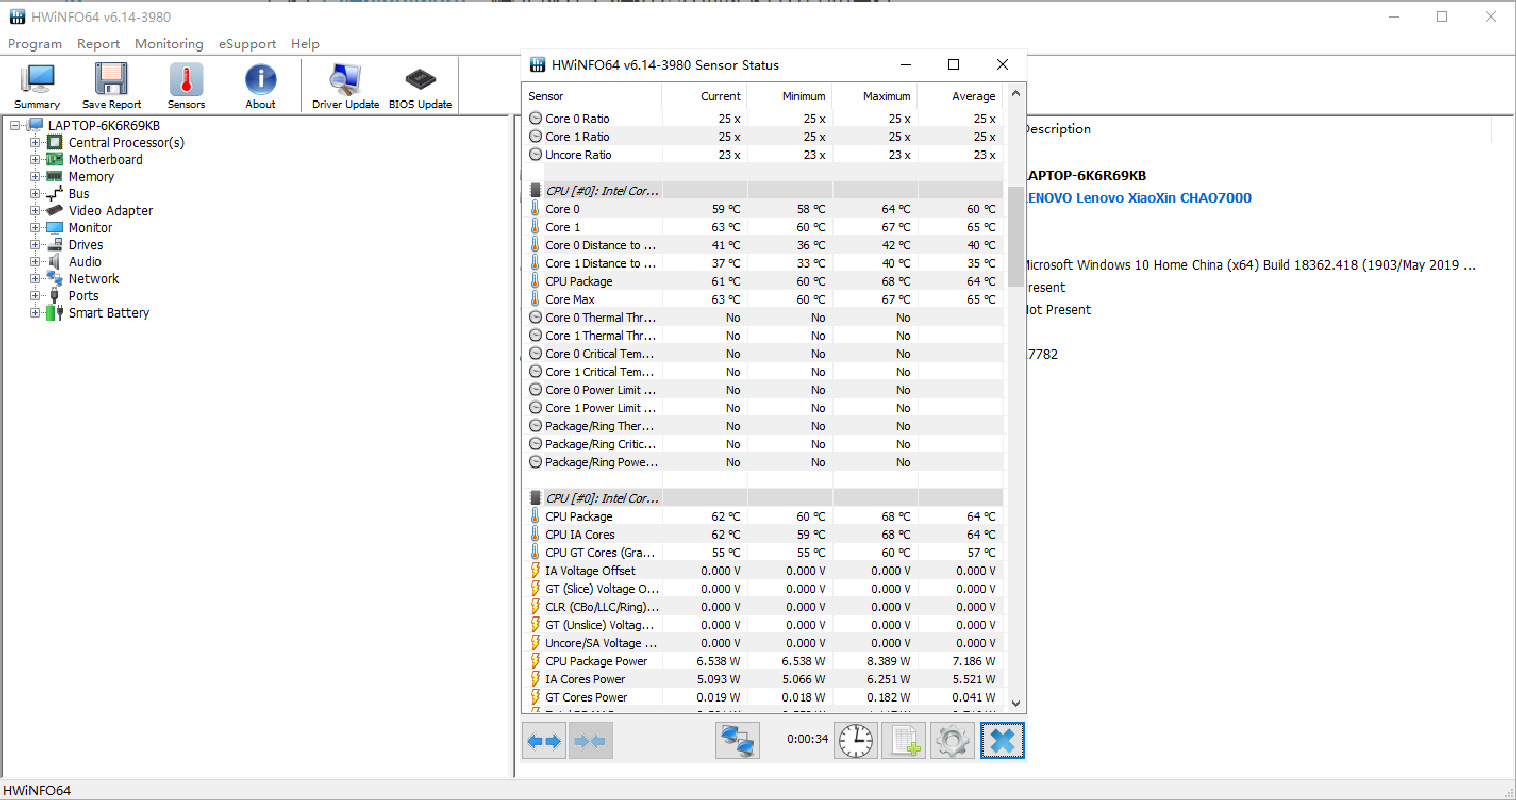The image size is (1516, 800).
Task: Open sensor settings with the gear icon
Action: pos(952,741)
